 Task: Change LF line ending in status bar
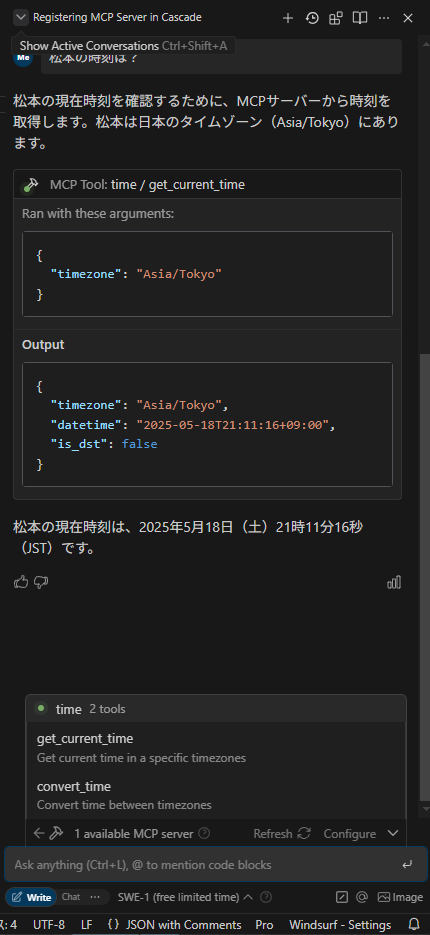point(86,925)
